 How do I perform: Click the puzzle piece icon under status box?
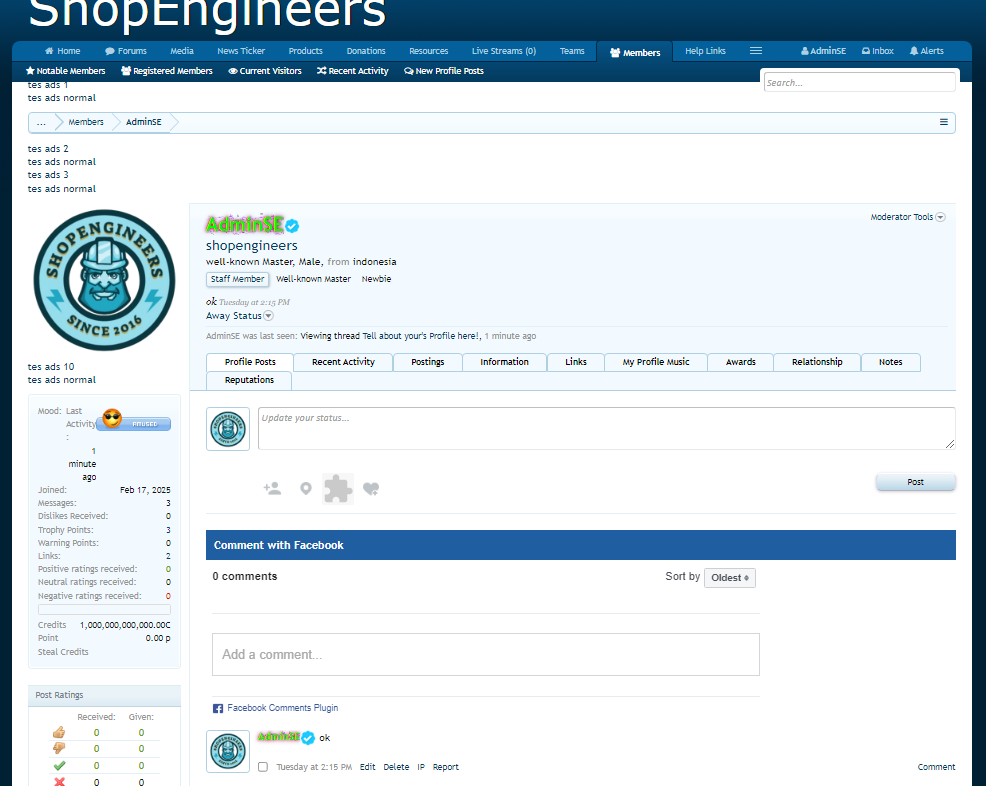click(x=338, y=489)
